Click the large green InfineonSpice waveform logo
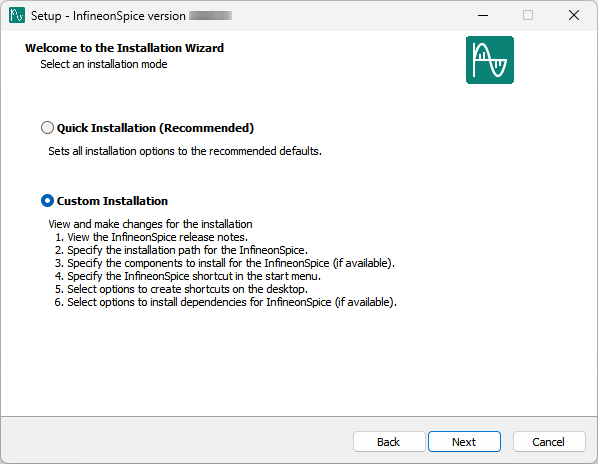The image size is (598, 464). [x=490, y=60]
